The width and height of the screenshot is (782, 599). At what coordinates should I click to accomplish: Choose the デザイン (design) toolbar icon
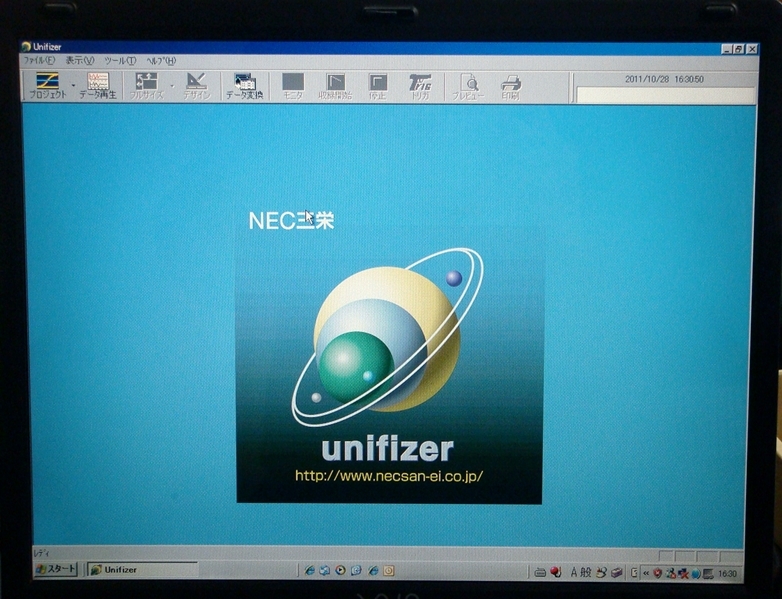[196, 86]
